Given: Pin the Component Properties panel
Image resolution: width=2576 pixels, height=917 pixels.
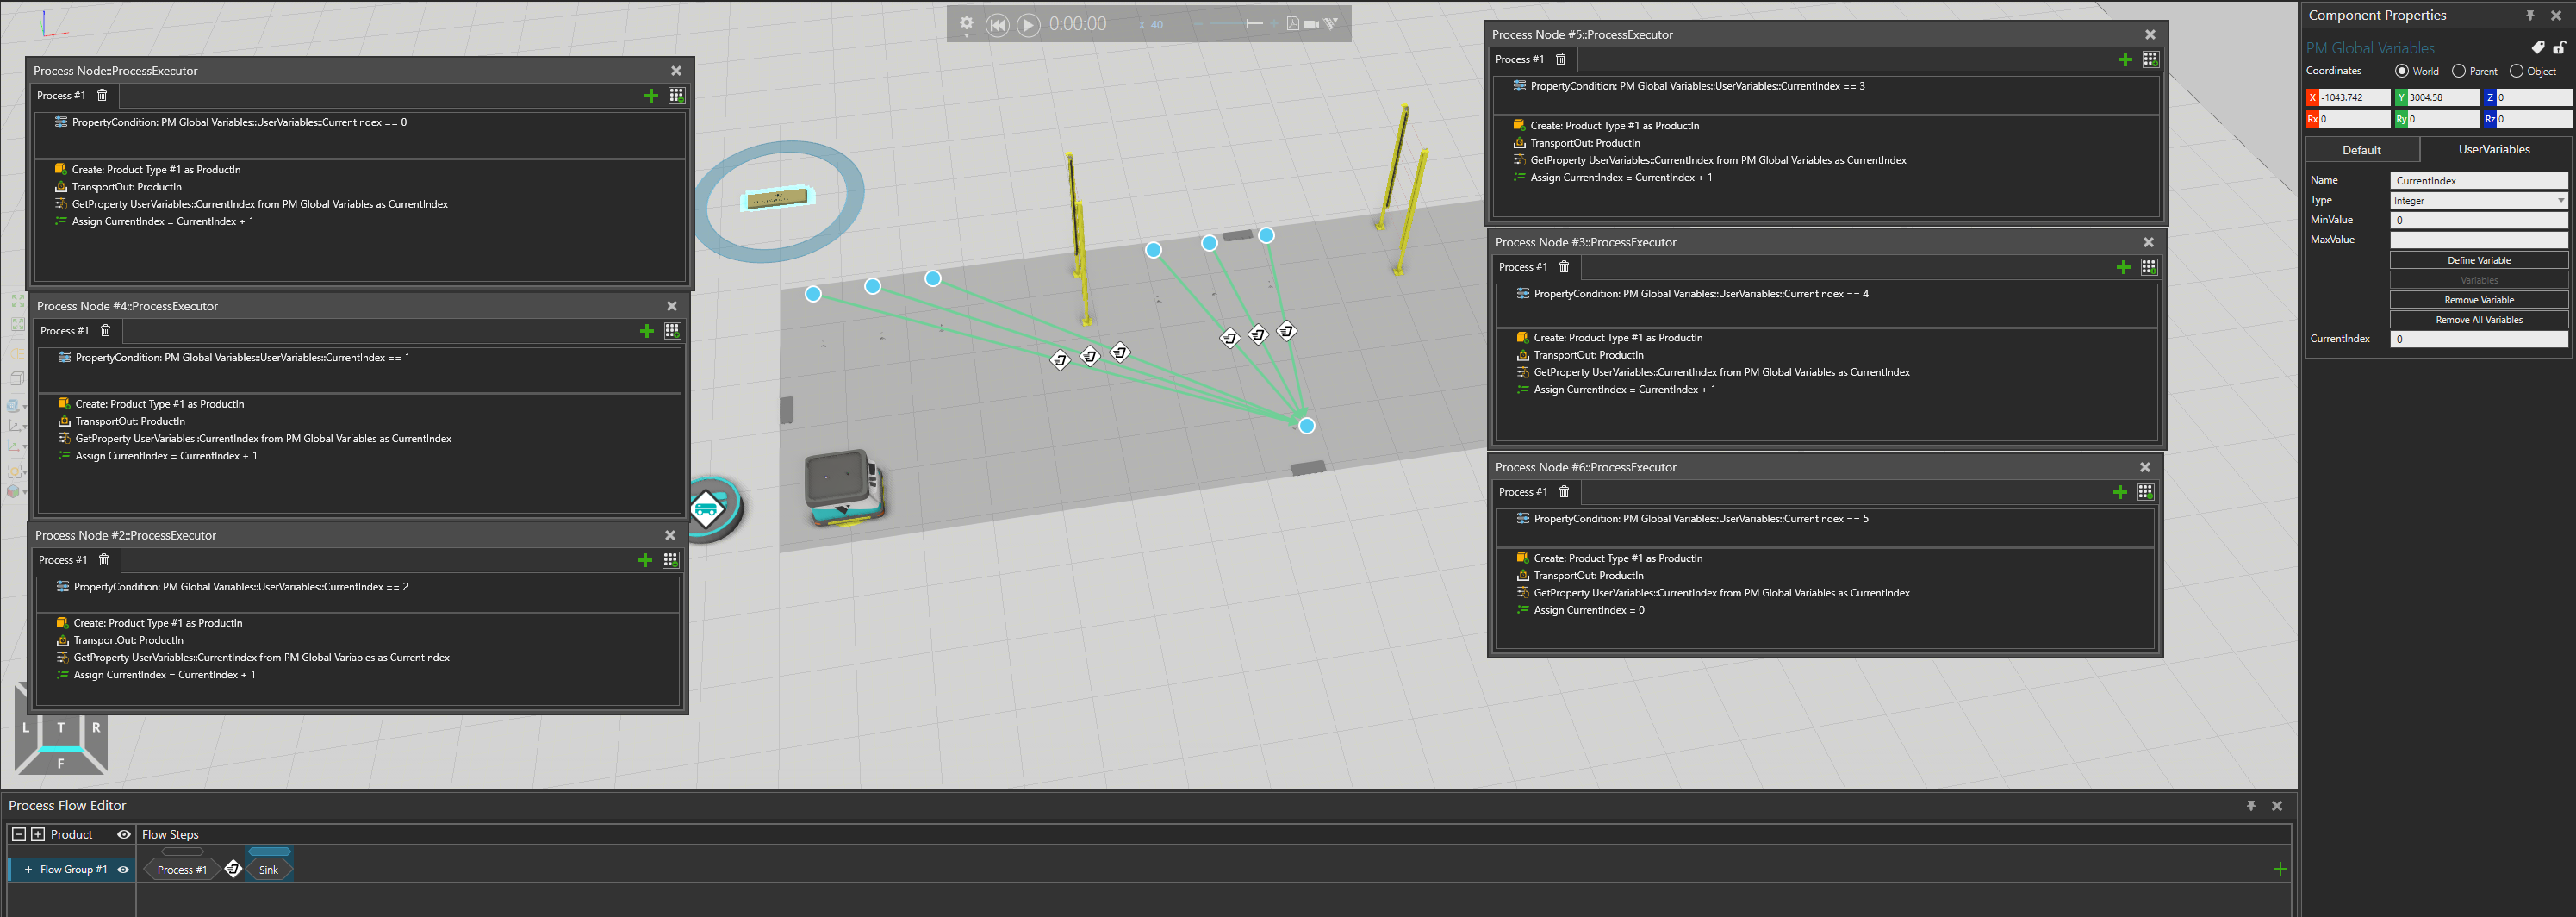Looking at the screenshot, I should pyautogui.click(x=2529, y=16).
